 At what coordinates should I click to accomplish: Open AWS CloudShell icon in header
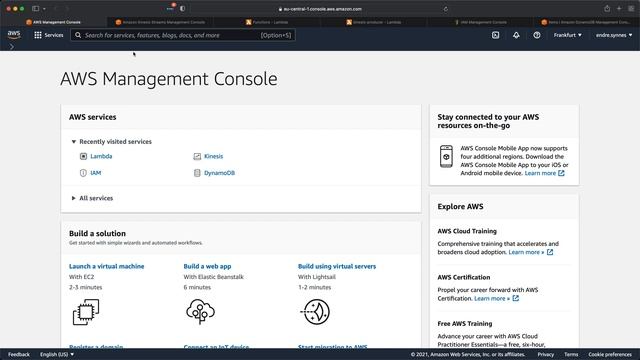click(x=495, y=35)
